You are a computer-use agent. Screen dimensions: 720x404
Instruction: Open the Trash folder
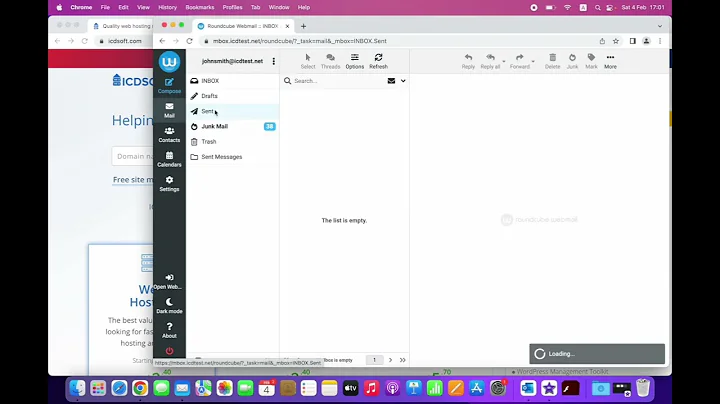233,141
